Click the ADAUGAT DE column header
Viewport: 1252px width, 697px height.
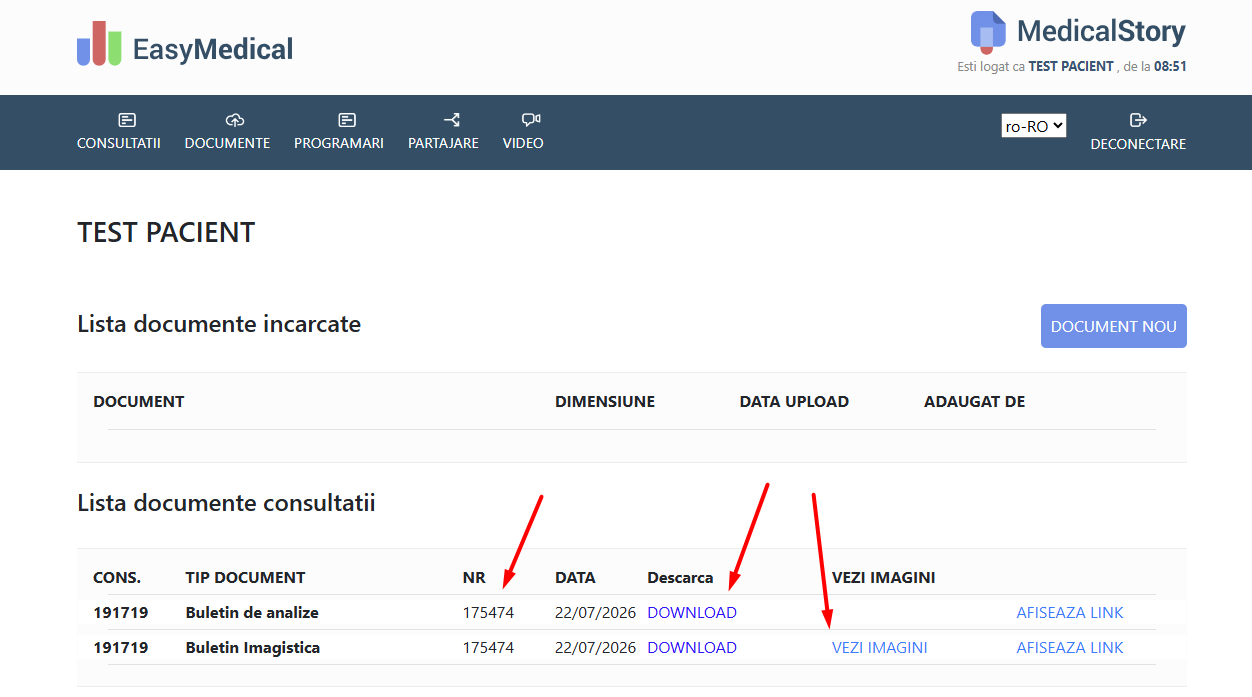tap(975, 402)
